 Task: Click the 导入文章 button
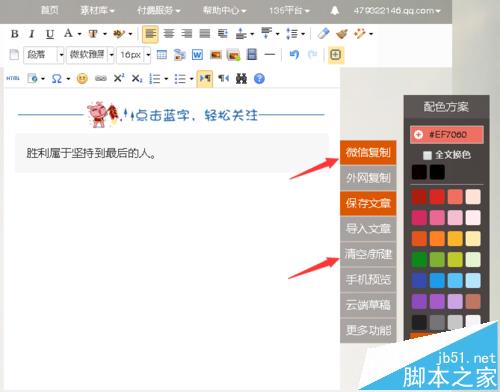tap(368, 229)
